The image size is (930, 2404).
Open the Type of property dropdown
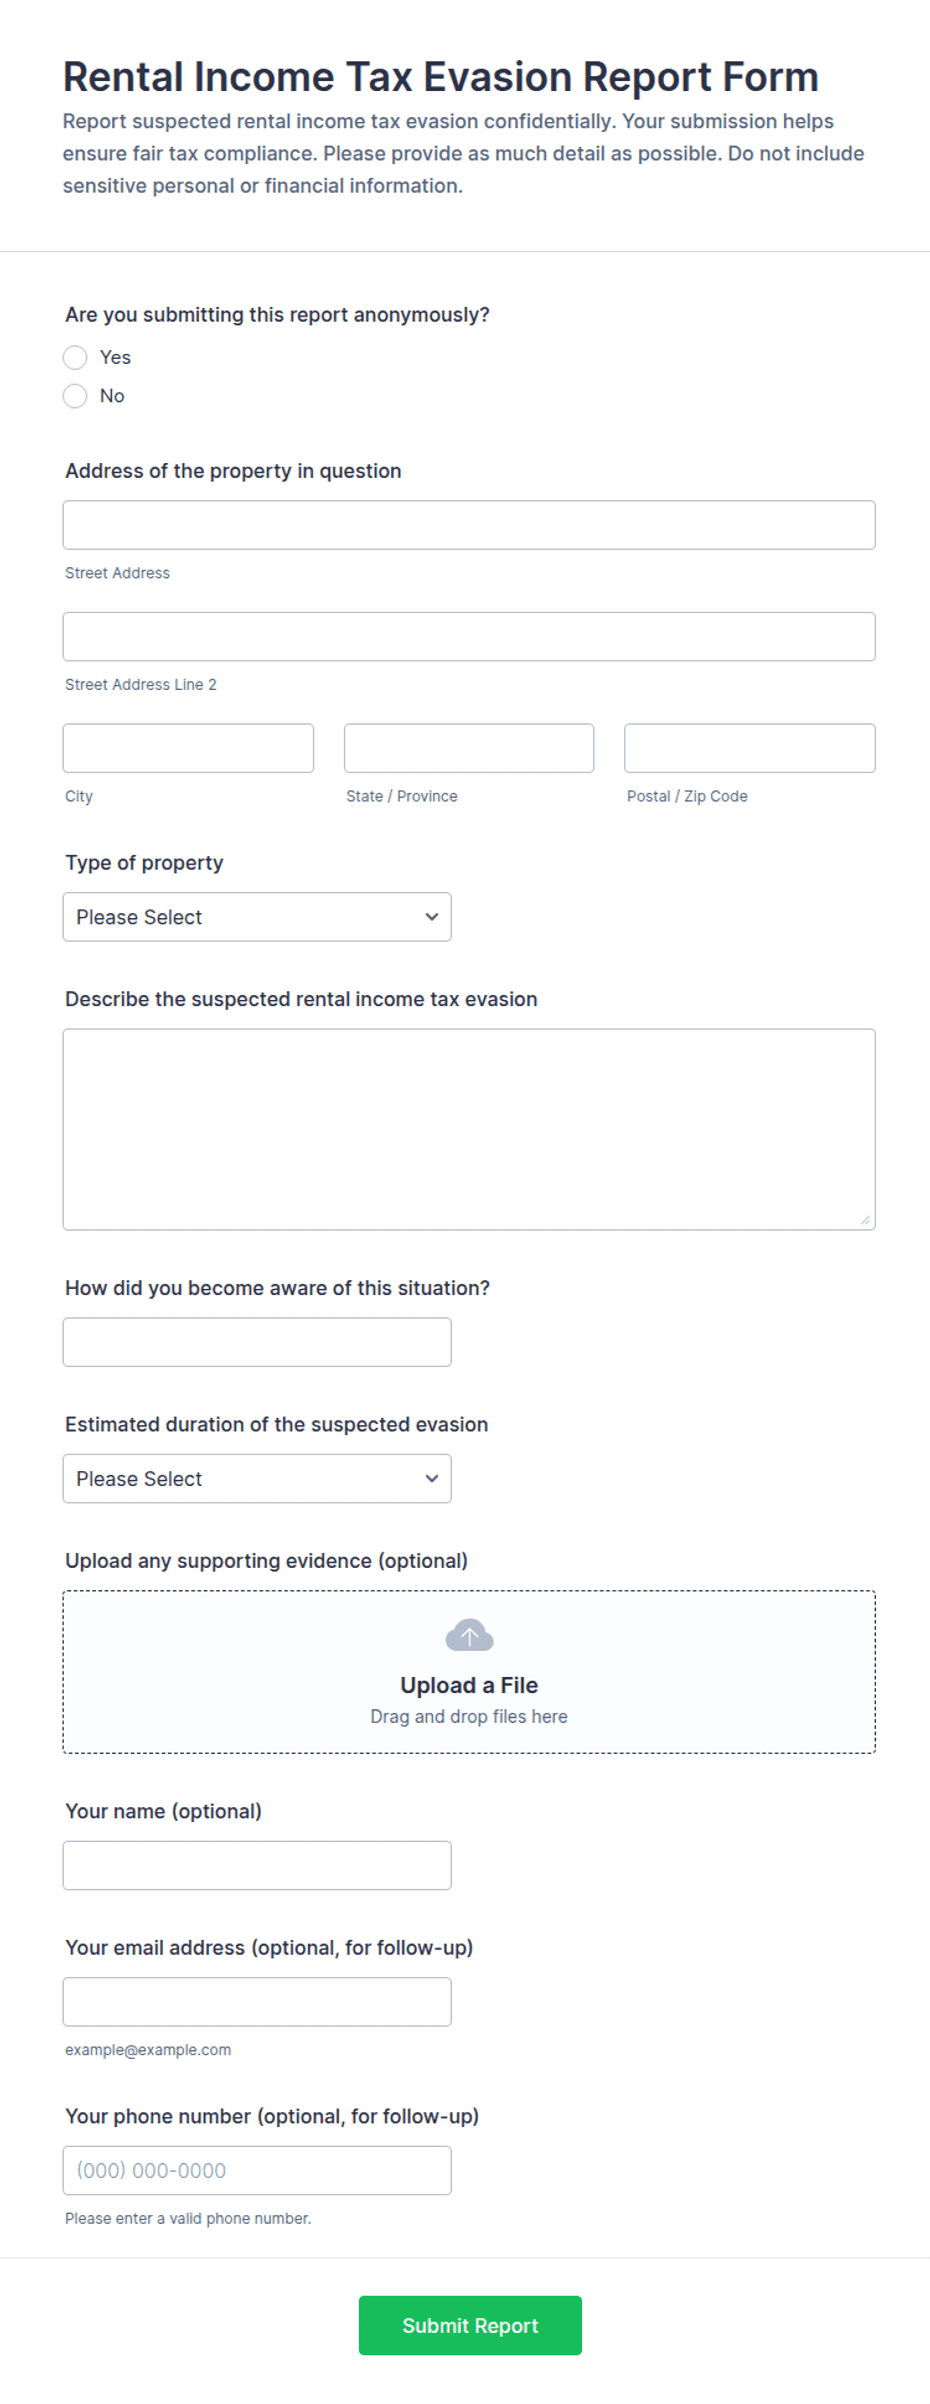[x=257, y=917]
